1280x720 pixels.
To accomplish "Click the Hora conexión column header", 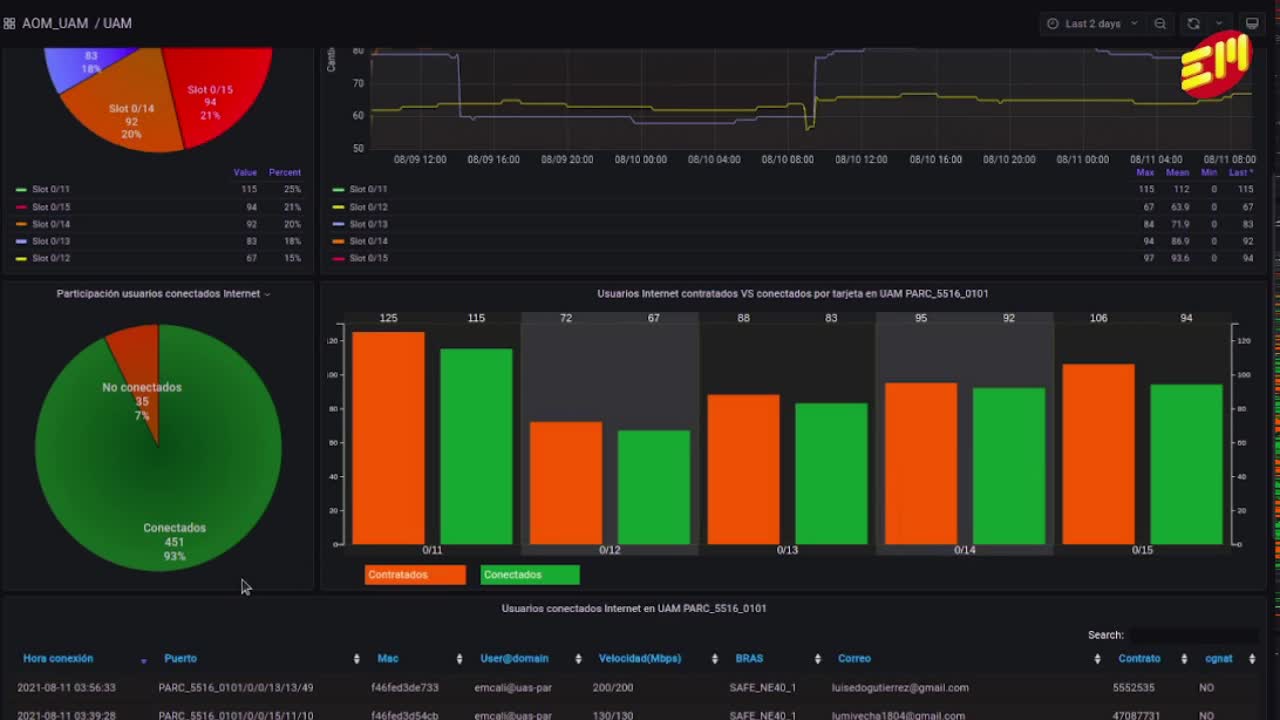I will 58,659.
